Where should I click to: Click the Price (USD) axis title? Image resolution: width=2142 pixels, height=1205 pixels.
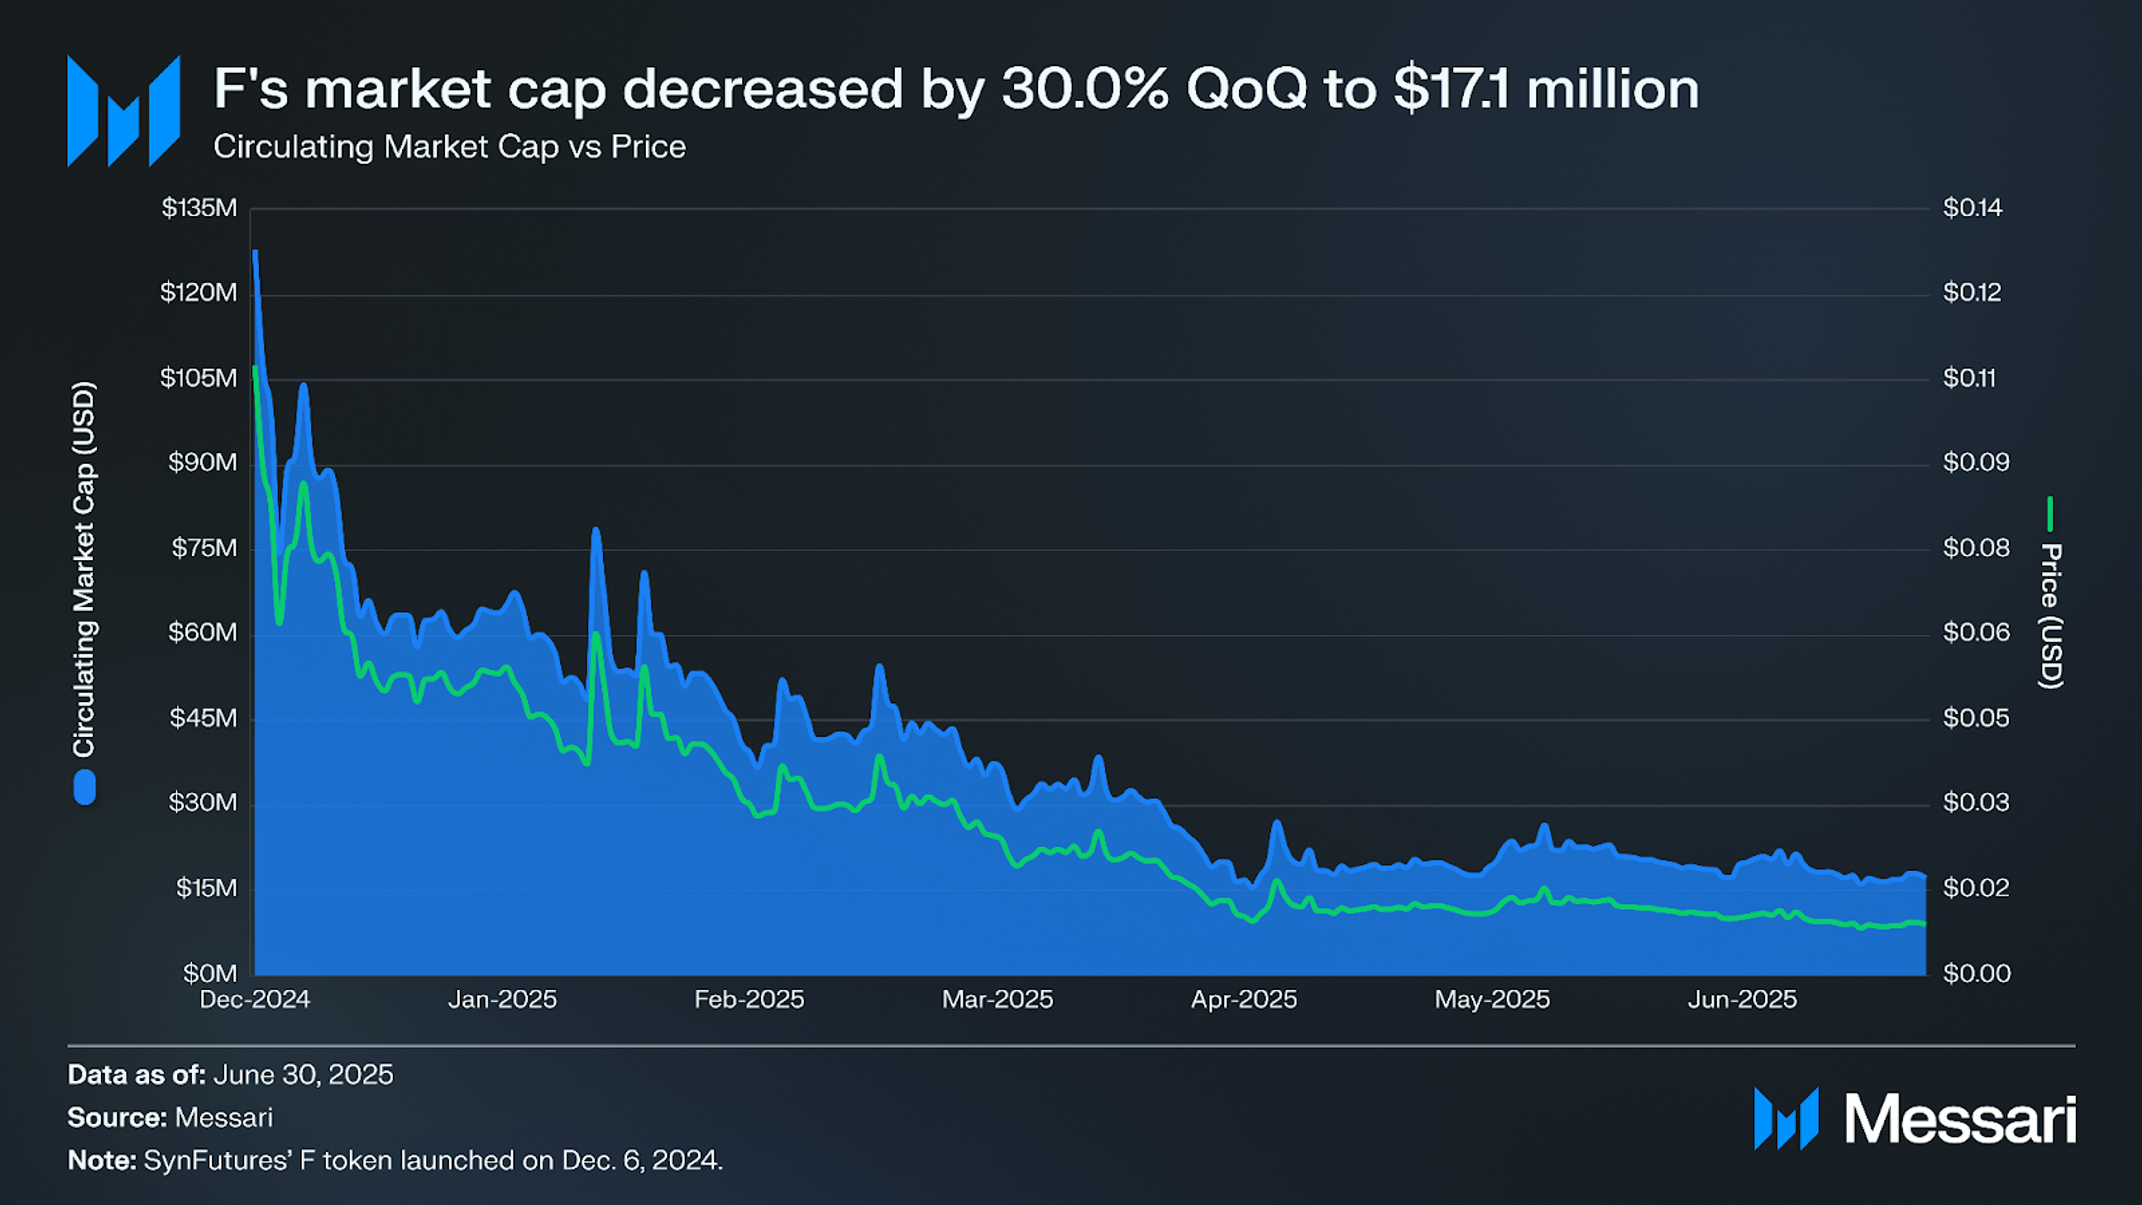point(2051,616)
